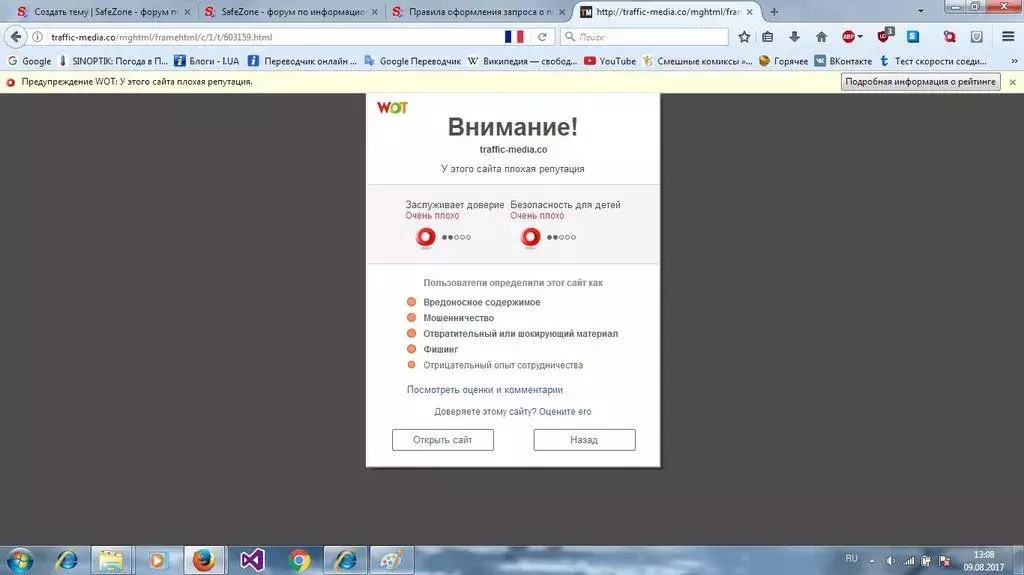Click the 'Безопасность для детей' red rating circle
The height and width of the screenshot is (575, 1024).
tap(531, 237)
